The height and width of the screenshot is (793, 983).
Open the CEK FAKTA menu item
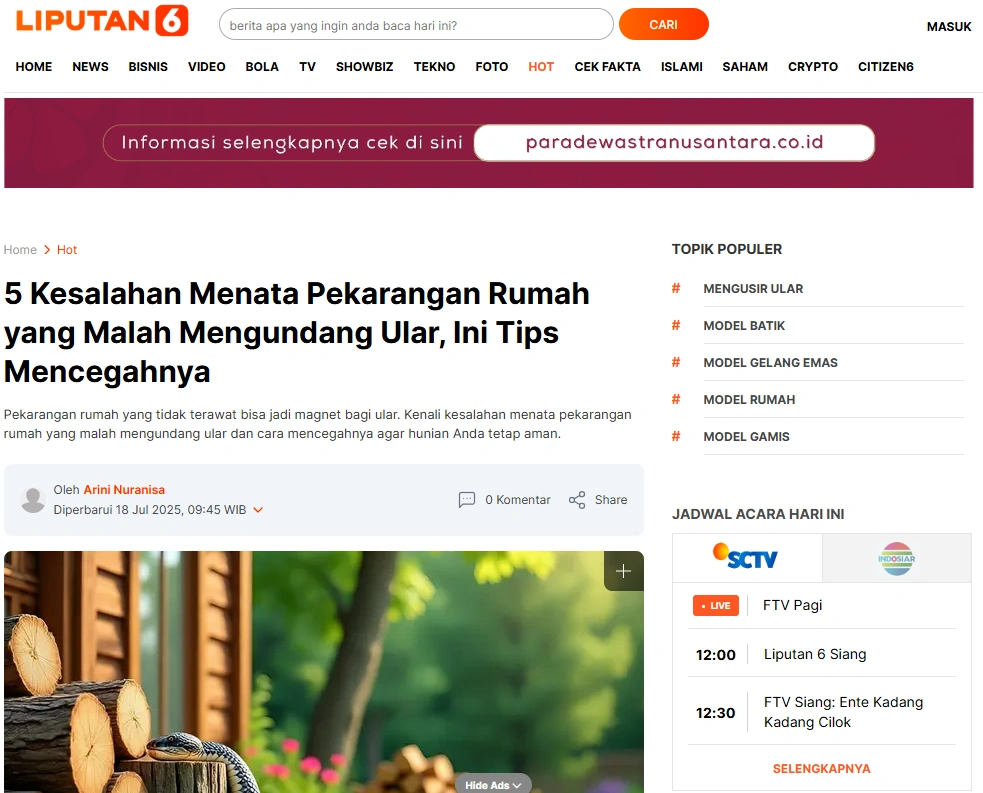point(607,66)
